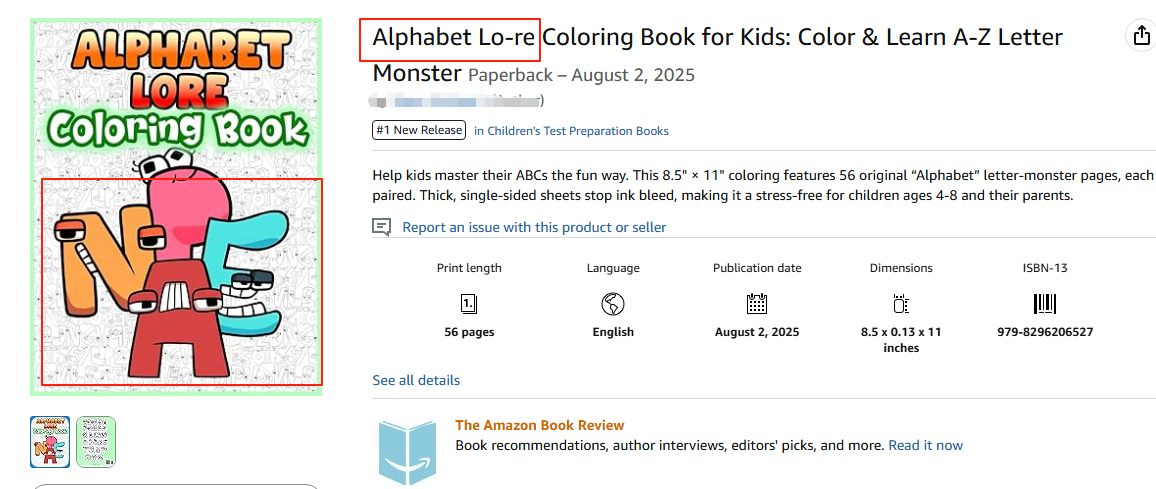This screenshot has height=489, width=1156.
Task: Select the first front cover thumbnail
Action: (x=50, y=442)
